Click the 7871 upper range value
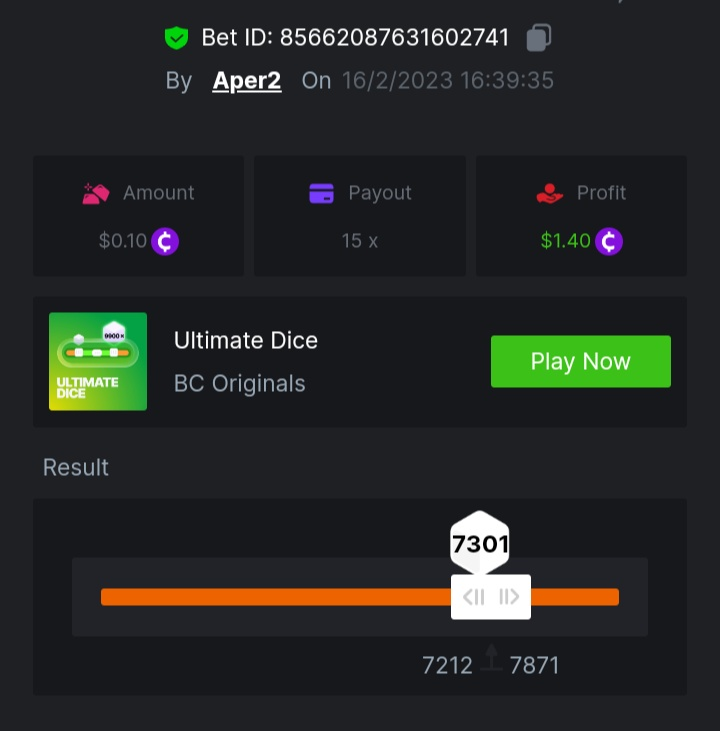The width and height of the screenshot is (720, 731). [535, 665]
